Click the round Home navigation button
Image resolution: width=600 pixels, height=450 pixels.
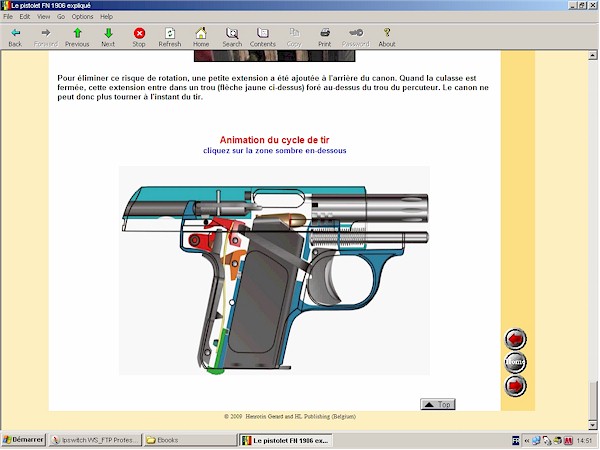click(515, 362)
